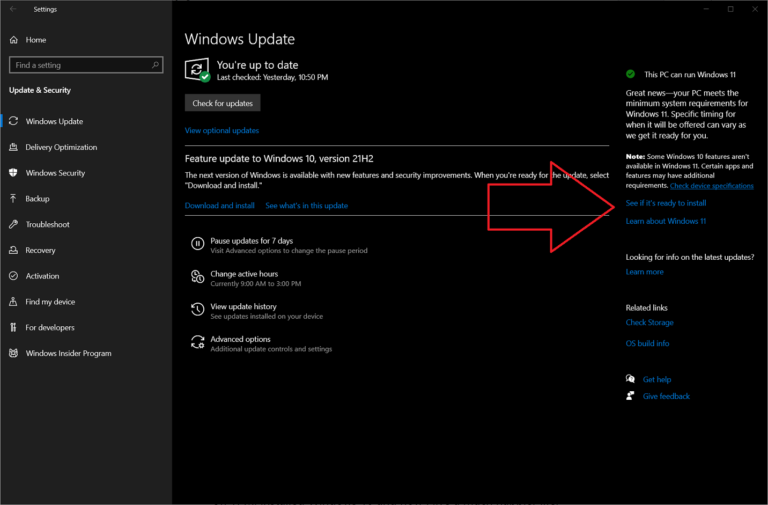Open Learn about Windows 11 link
Screen dimensions: 768x505
point(666,221)
